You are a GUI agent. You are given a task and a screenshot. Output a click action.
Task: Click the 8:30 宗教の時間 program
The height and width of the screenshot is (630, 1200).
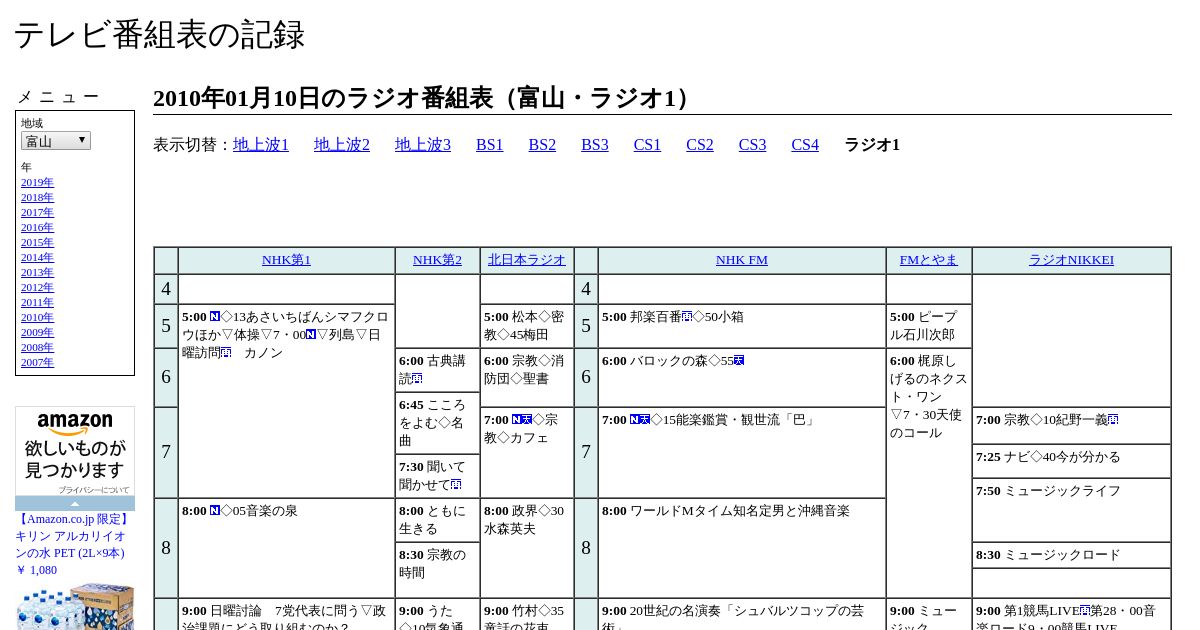coord(437,570)
